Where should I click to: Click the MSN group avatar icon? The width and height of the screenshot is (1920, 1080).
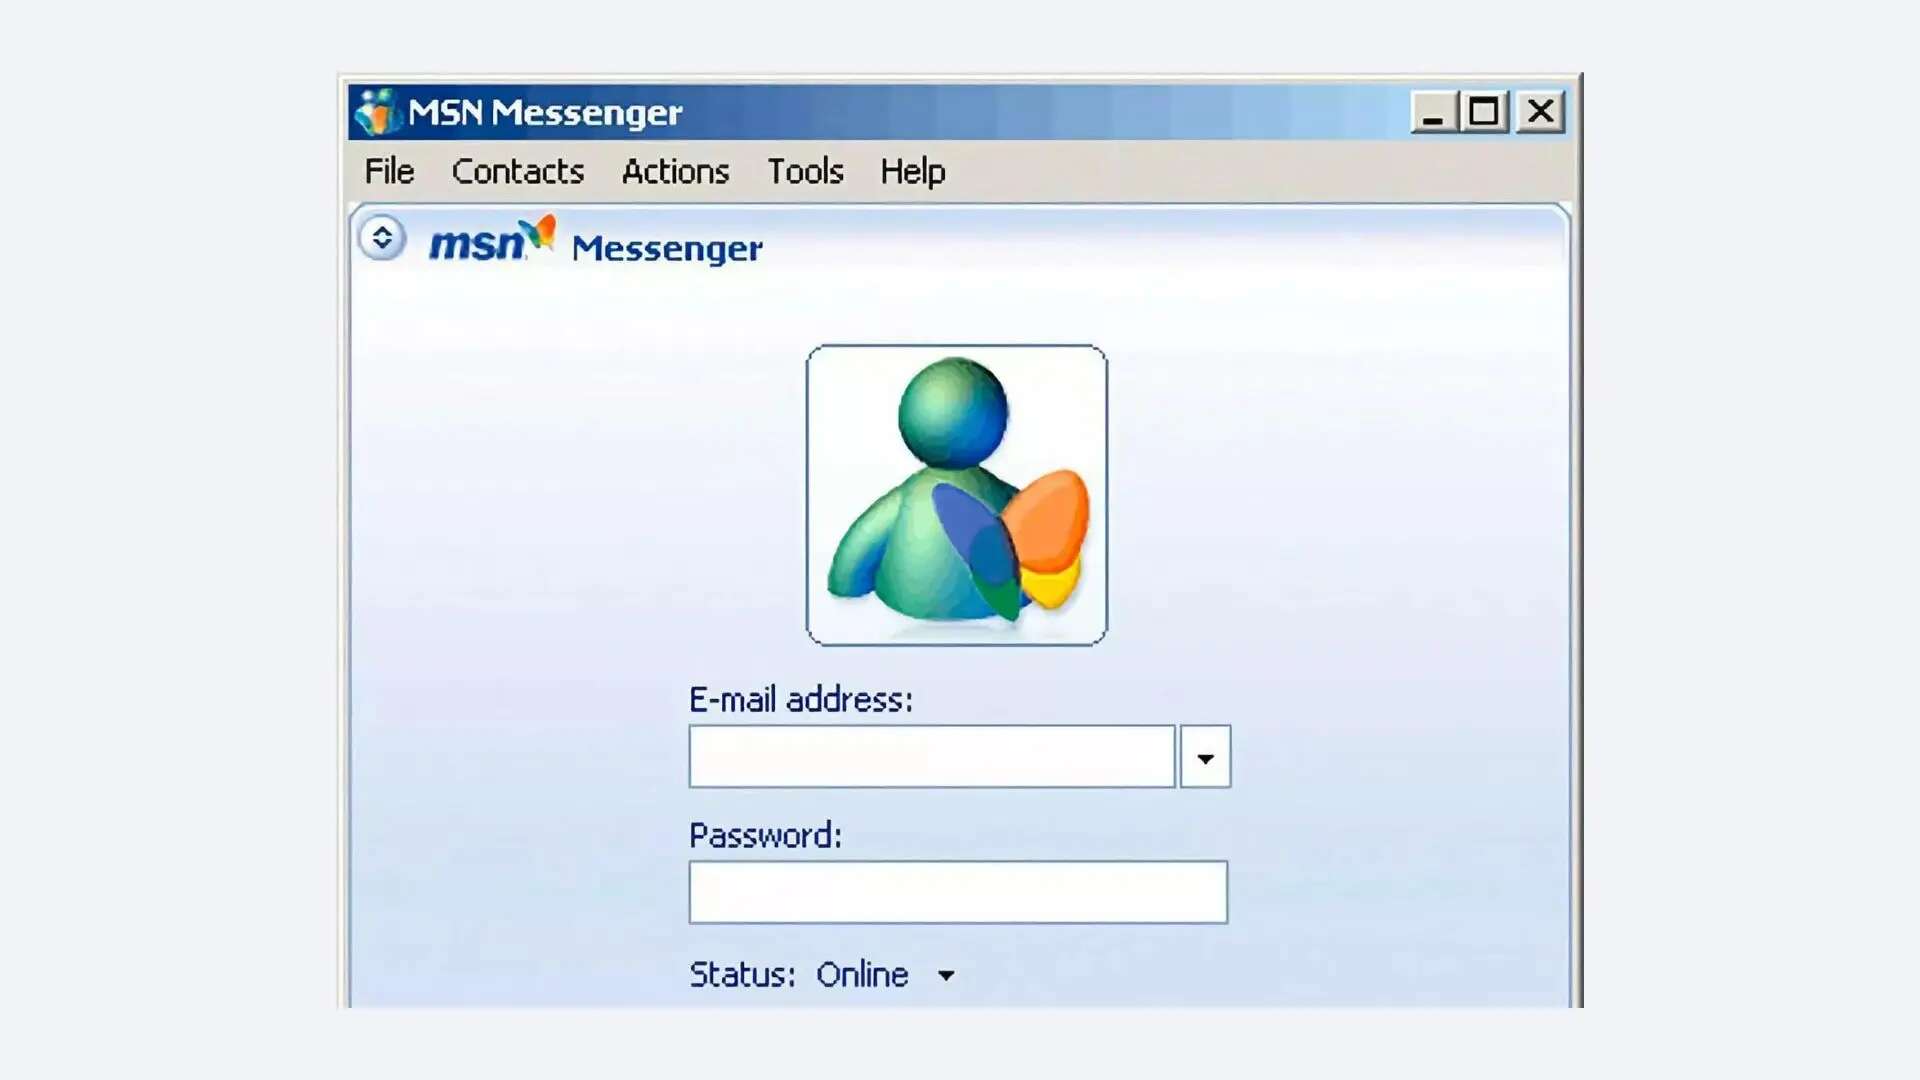click(x=959, y=495)
